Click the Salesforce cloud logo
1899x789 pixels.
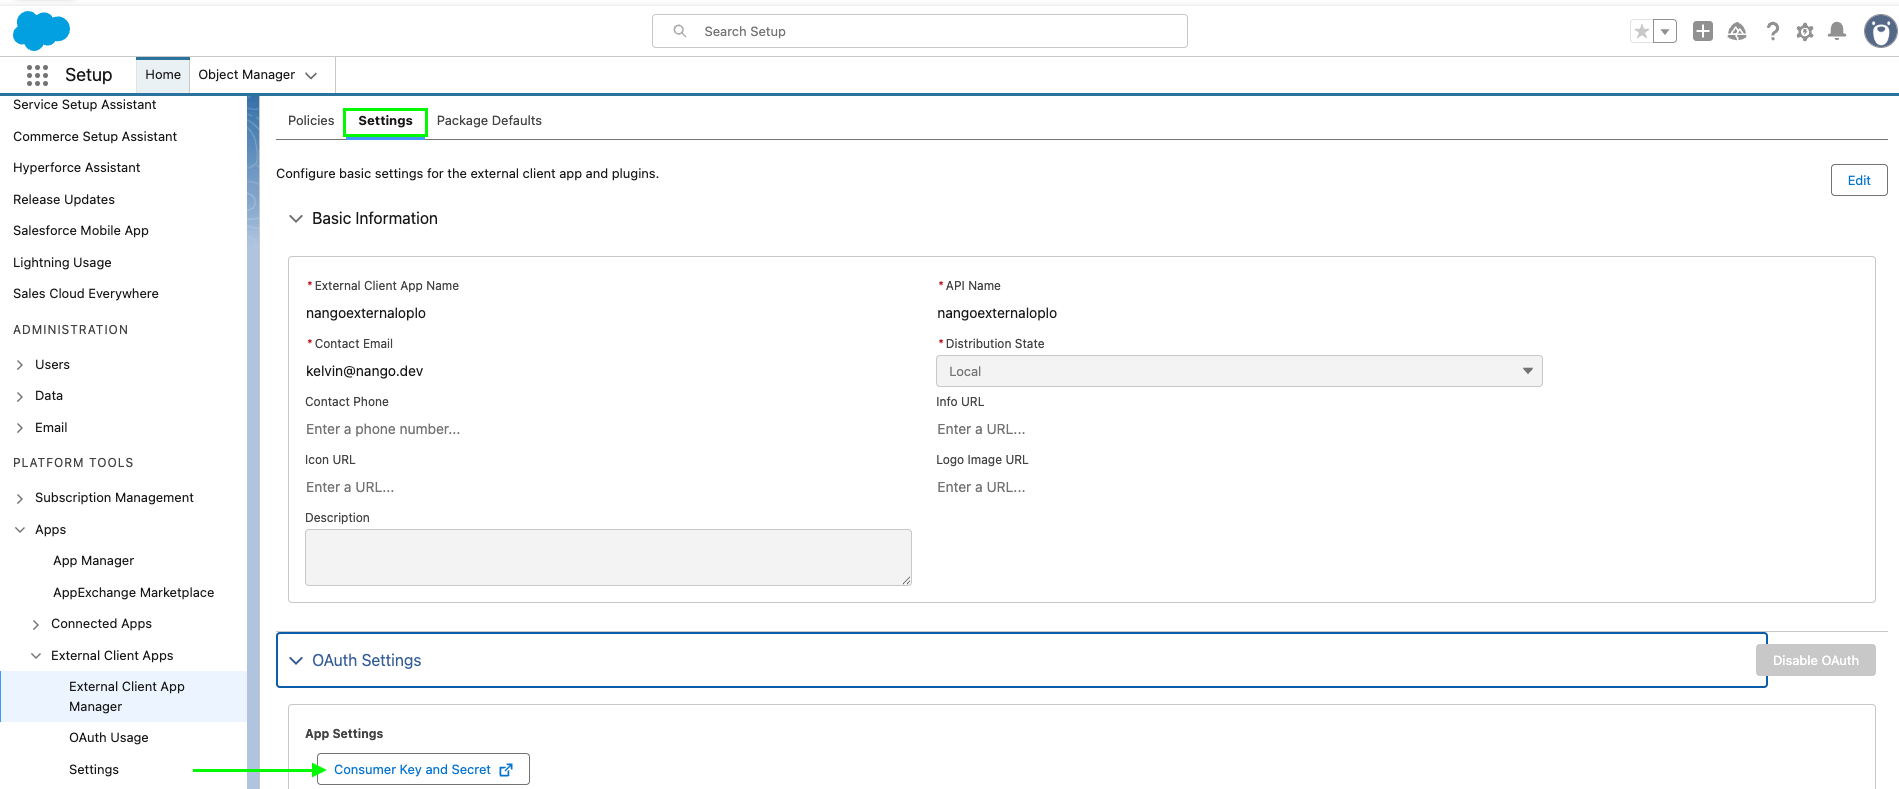tap(42, 31)
